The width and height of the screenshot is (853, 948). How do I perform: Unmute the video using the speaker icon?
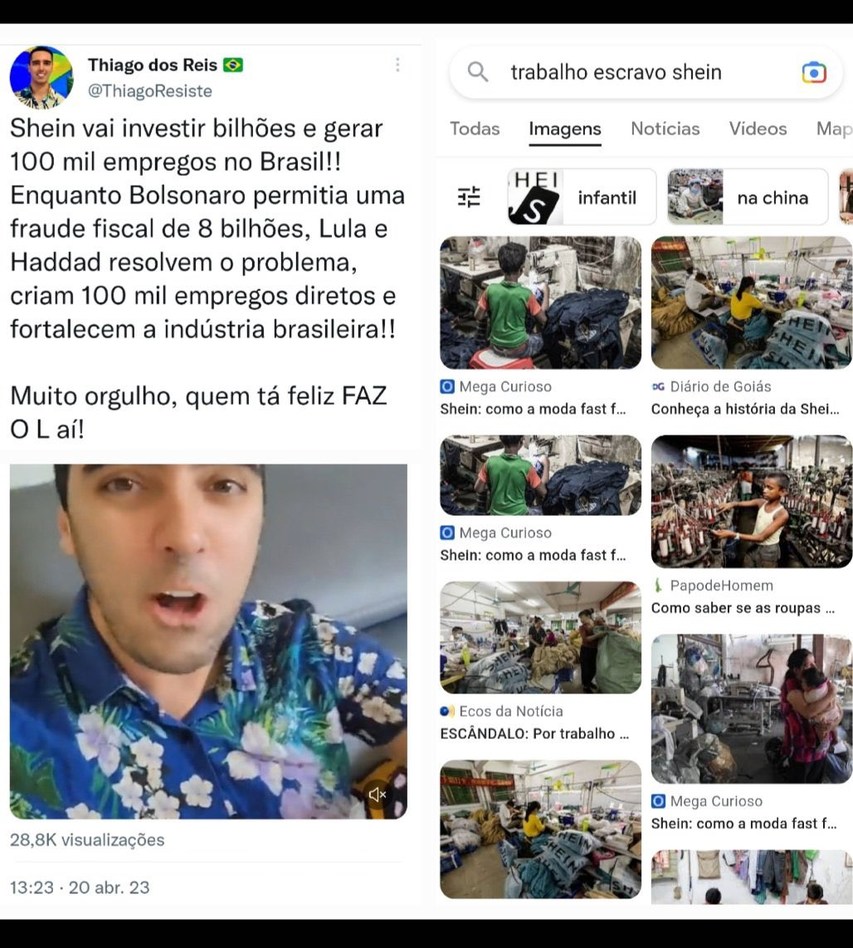(377, 794)
